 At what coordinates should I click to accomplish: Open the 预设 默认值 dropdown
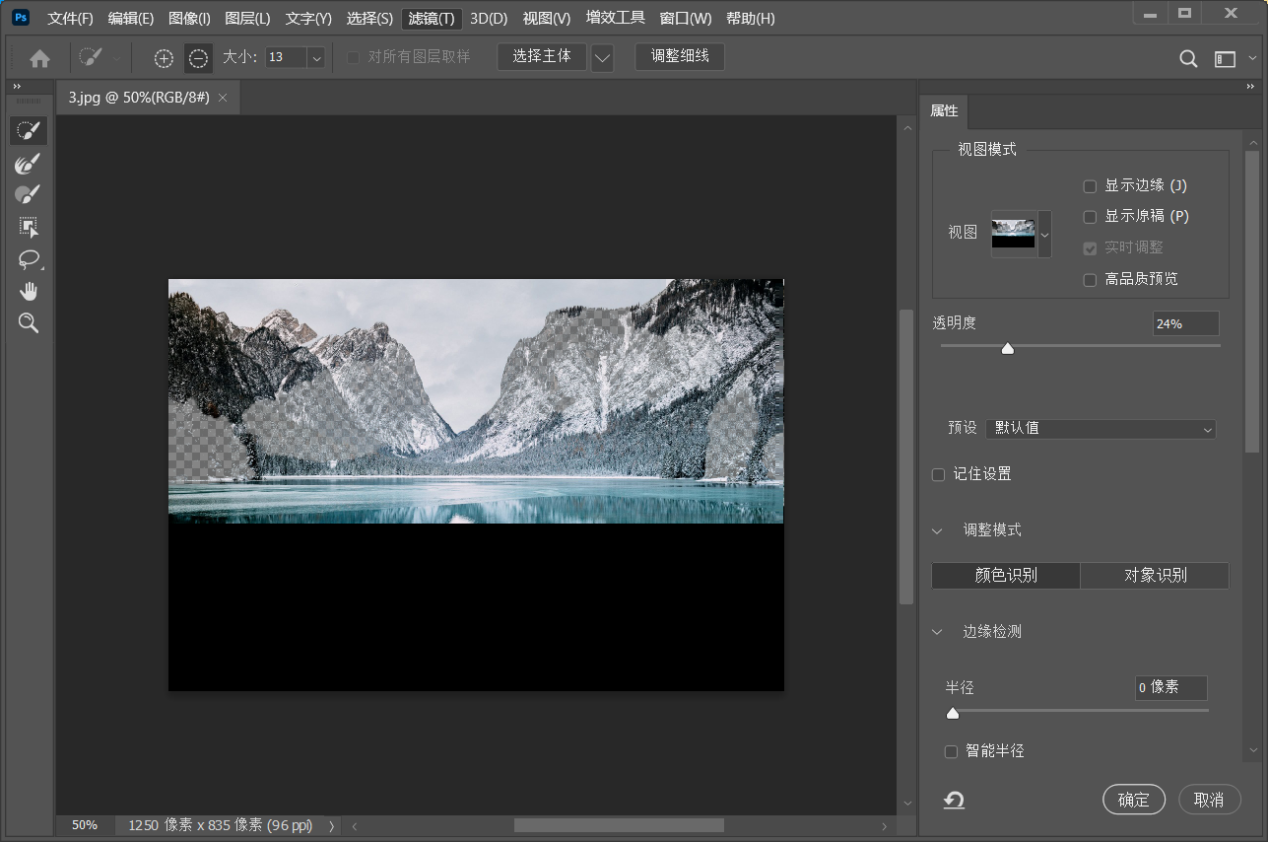point(1100,428)
